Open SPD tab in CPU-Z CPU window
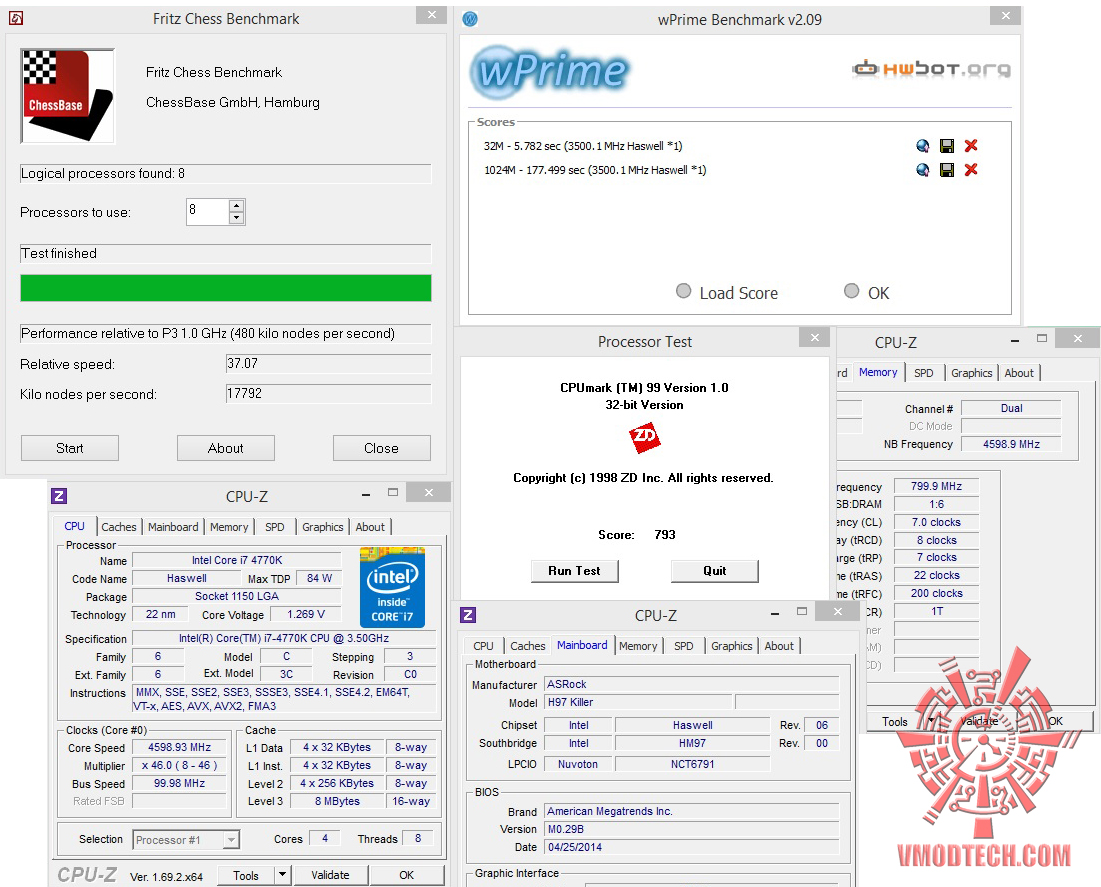 [275, 527]
